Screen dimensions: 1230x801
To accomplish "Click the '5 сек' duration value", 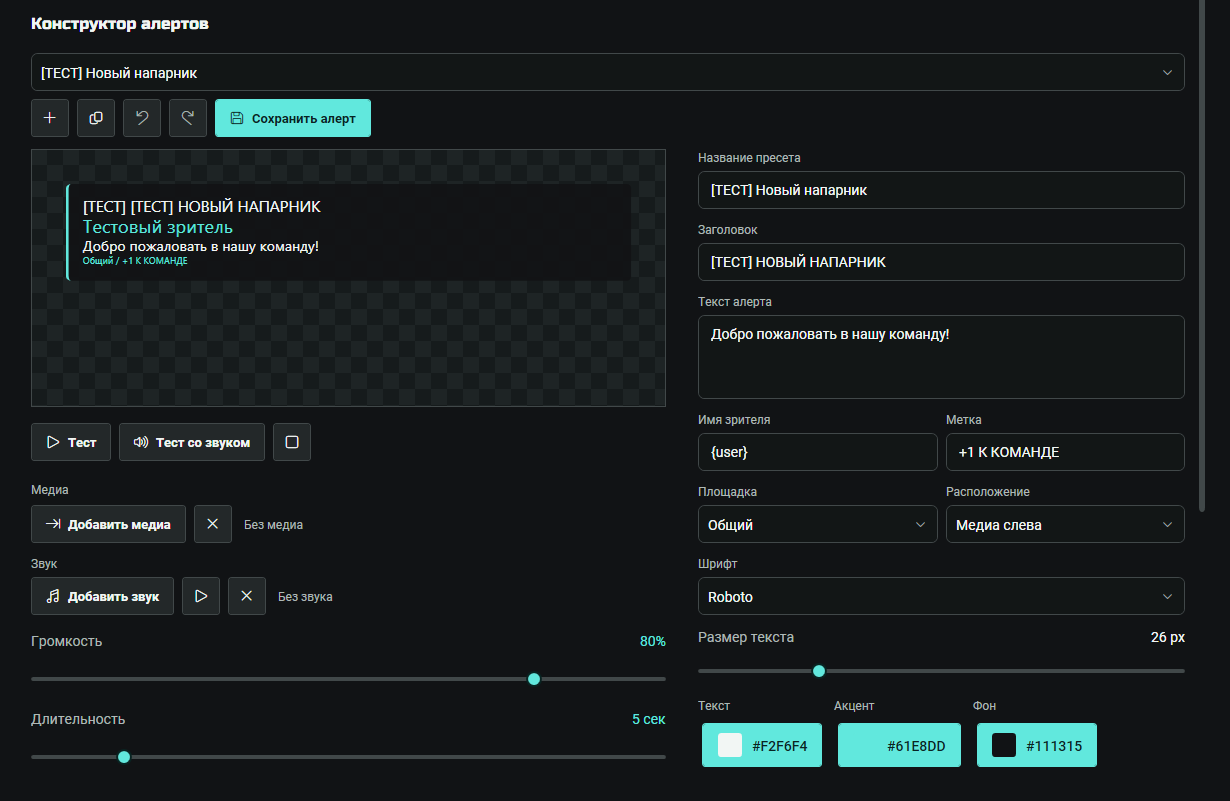I will (649, 719).
